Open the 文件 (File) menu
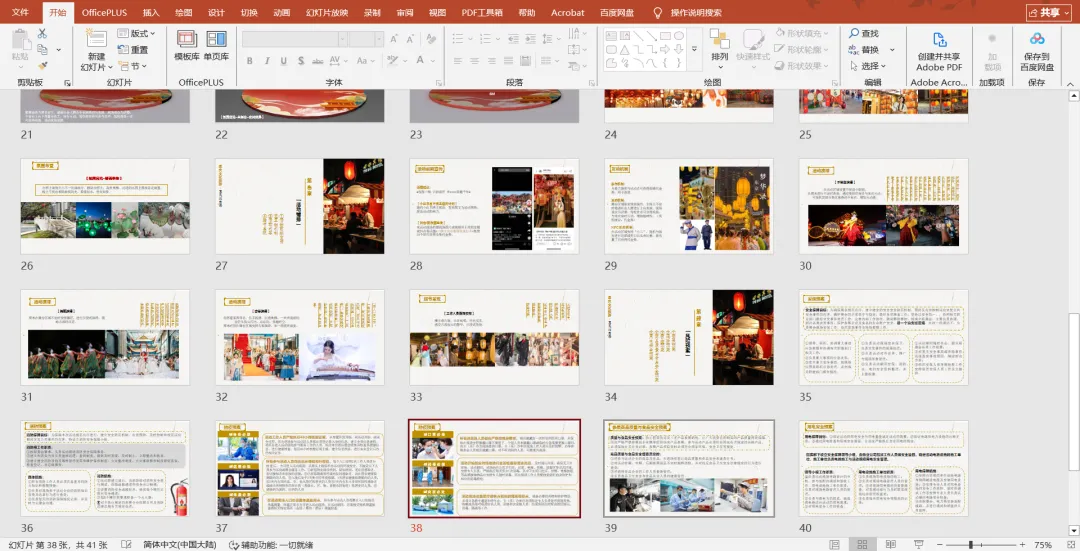 click(21, 12)
